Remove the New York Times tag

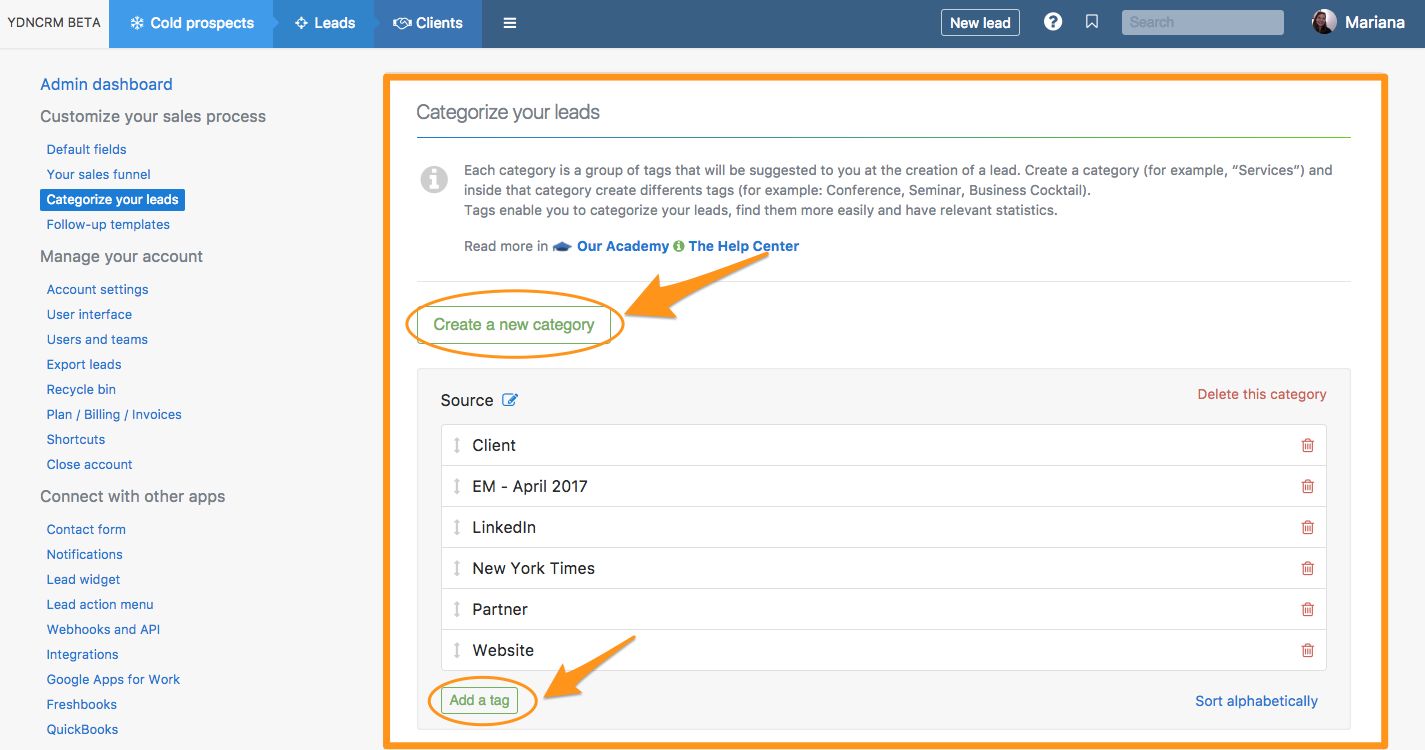[x=1307, y=568]
